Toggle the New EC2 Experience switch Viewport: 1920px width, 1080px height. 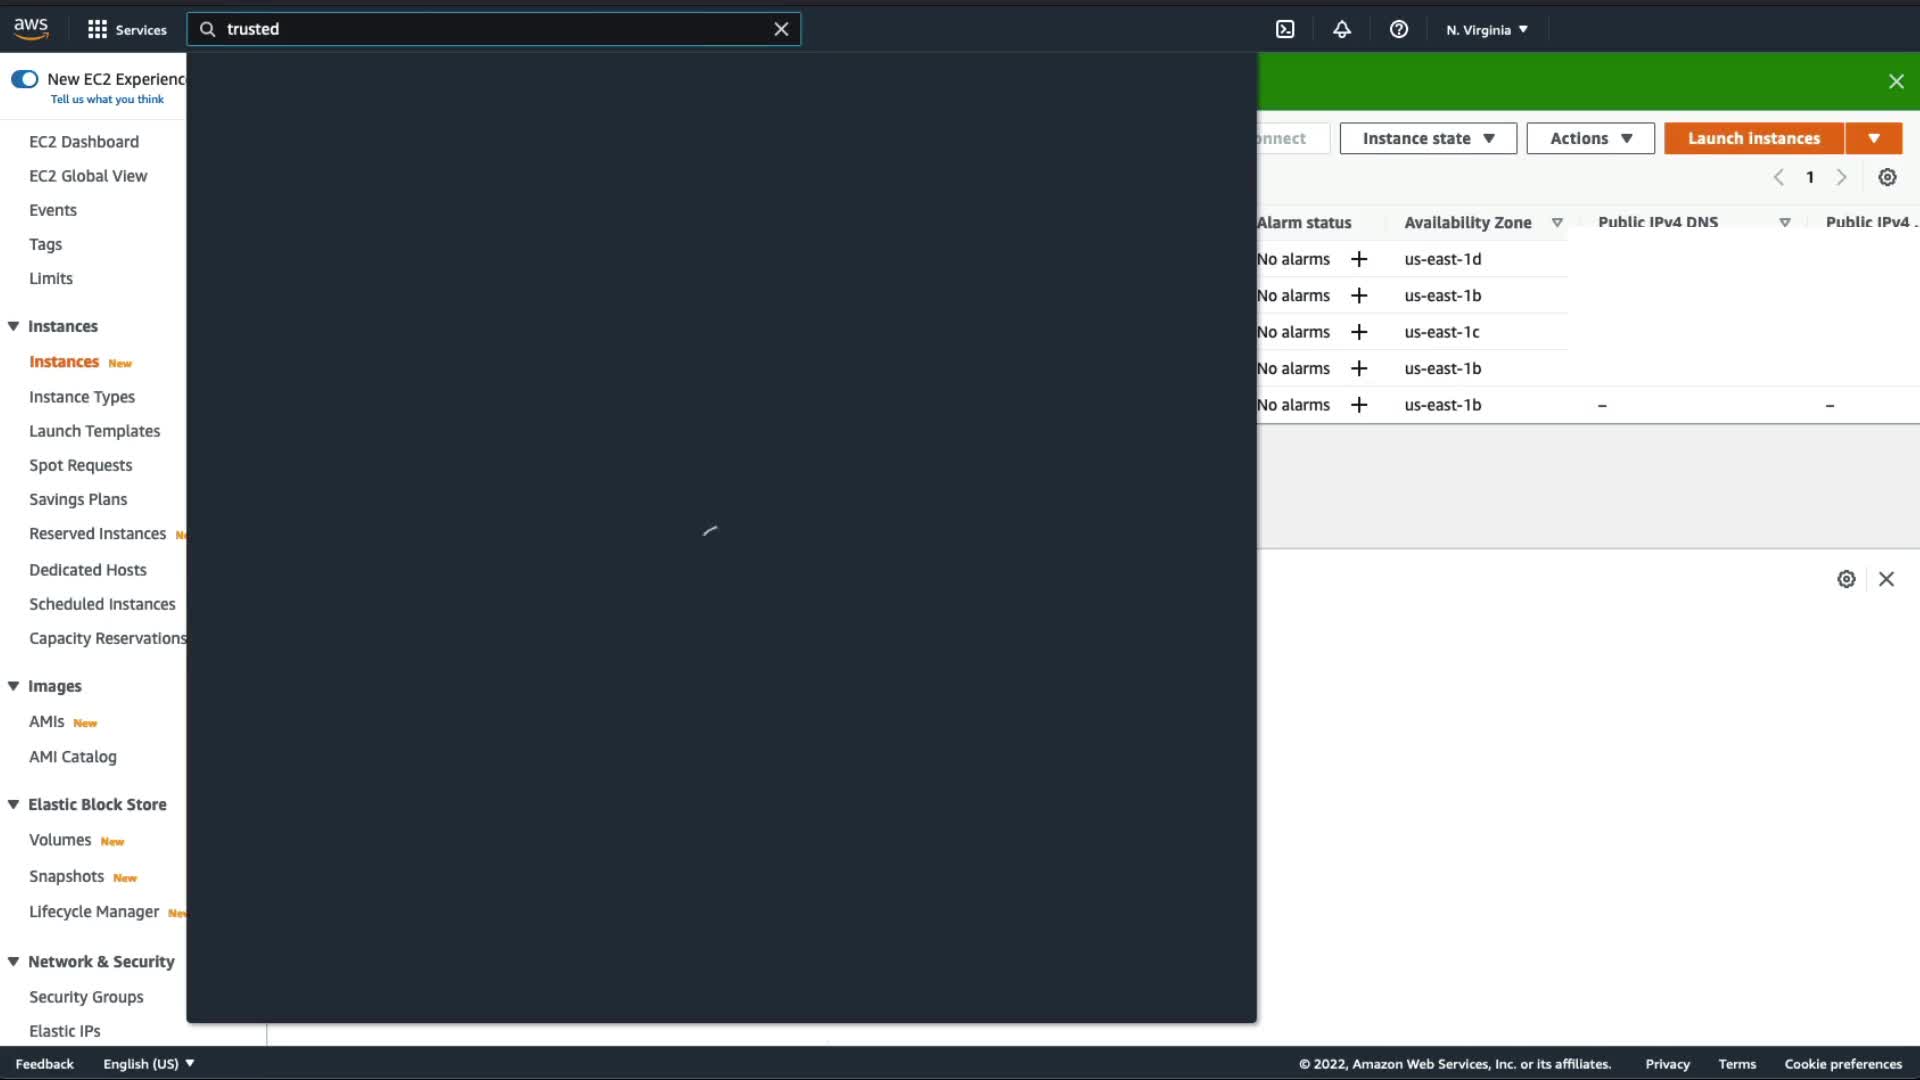point(24,79)
